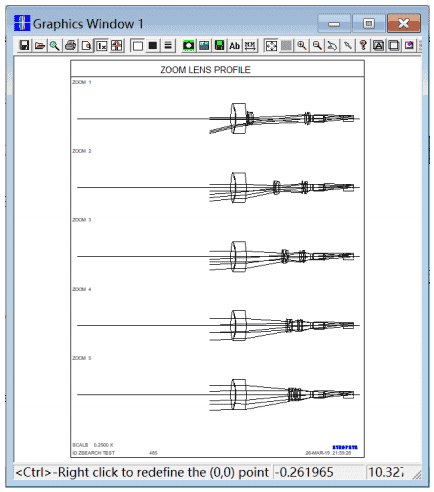434x492 pixels.
Task: Click the Ab text annotation icon
Action: [235, 46]
